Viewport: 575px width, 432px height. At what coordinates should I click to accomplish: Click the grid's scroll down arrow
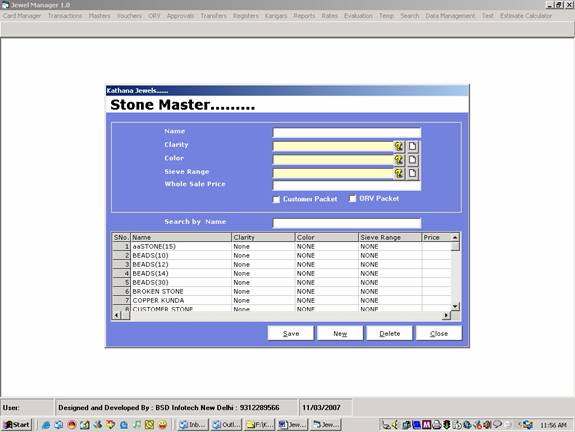coord(455,306)
